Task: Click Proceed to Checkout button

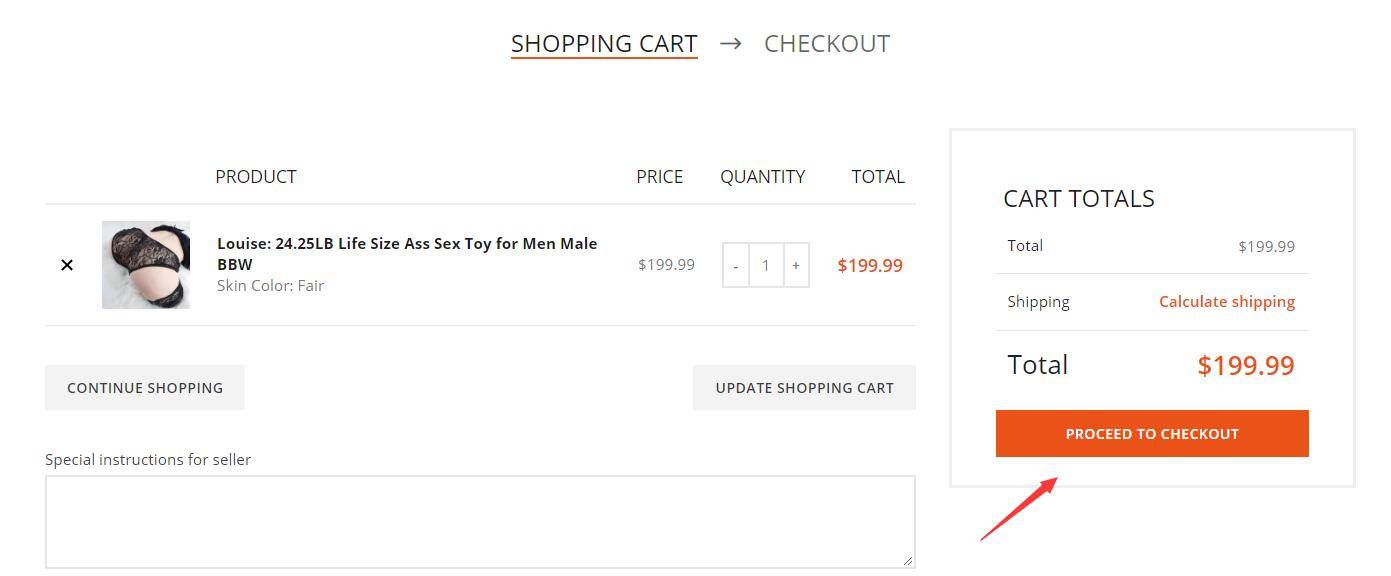Action: (1152, 433)
